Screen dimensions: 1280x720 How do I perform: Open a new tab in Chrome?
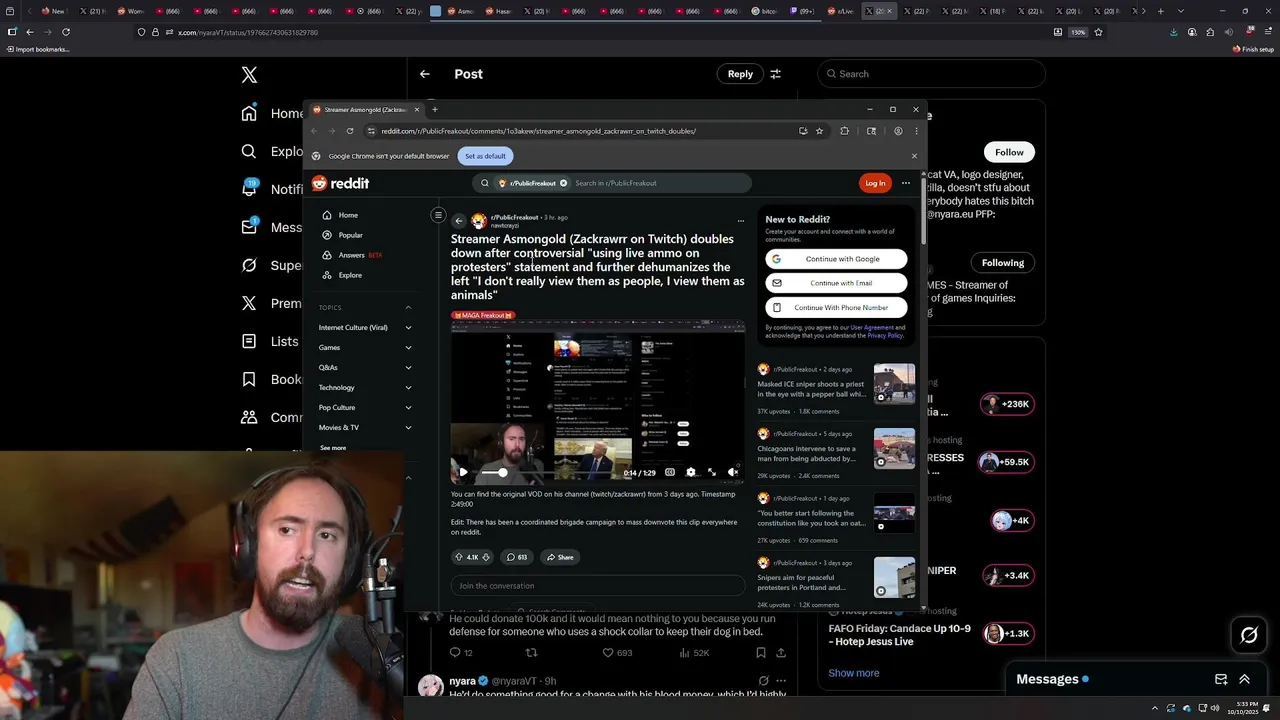435,109
